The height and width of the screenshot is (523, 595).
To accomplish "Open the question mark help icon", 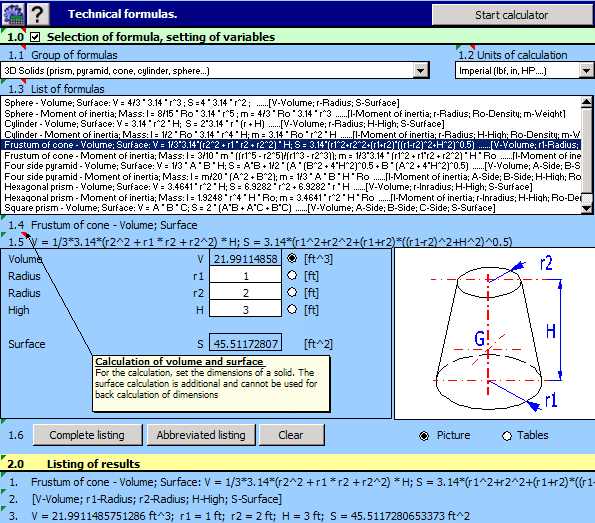I will (x=37, y=14).
